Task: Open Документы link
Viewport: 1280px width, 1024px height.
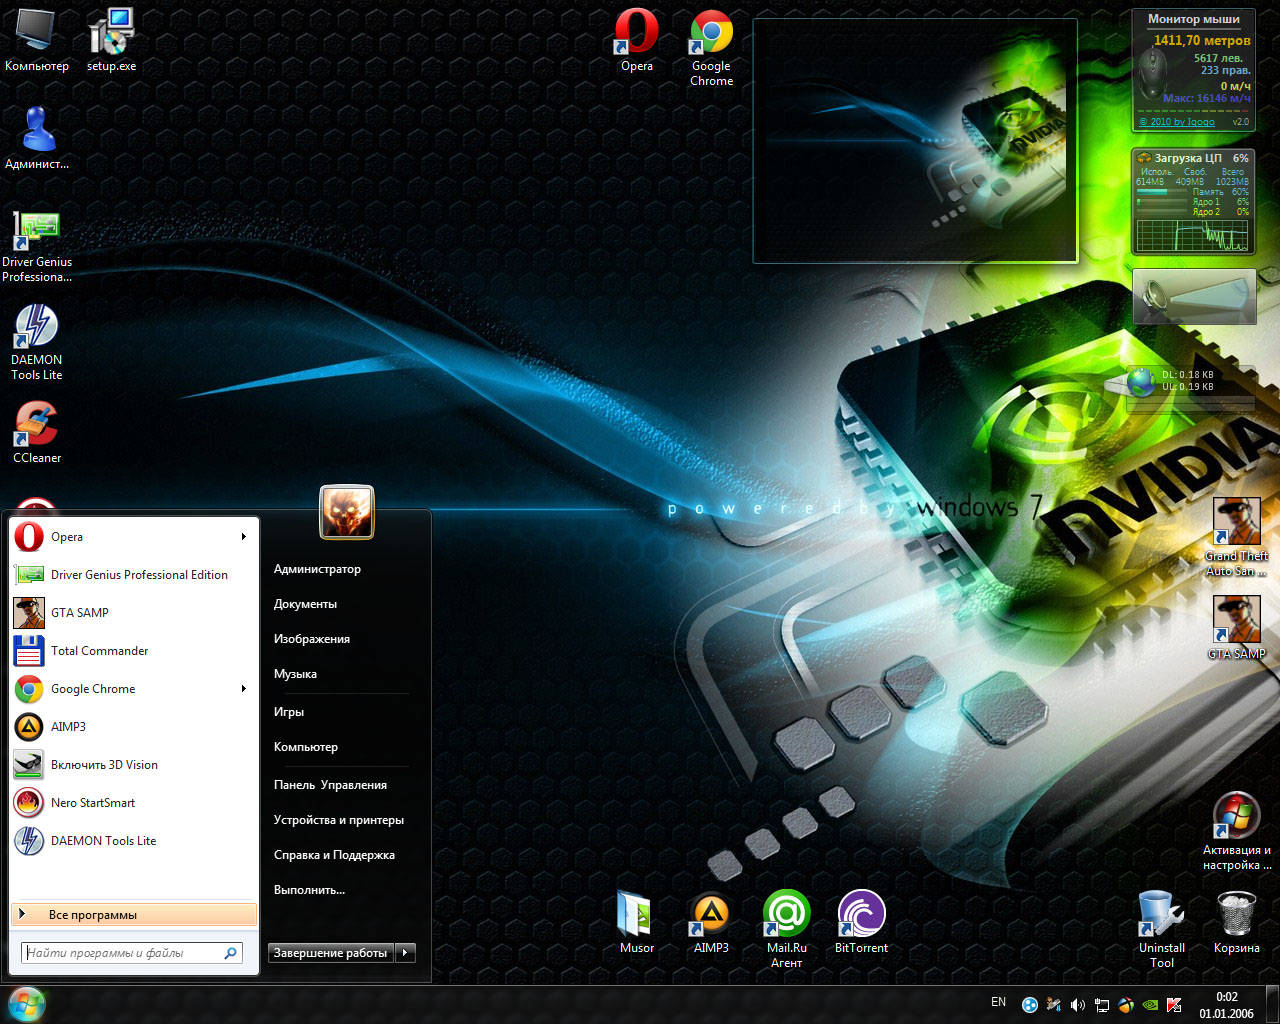Action: 305,604
